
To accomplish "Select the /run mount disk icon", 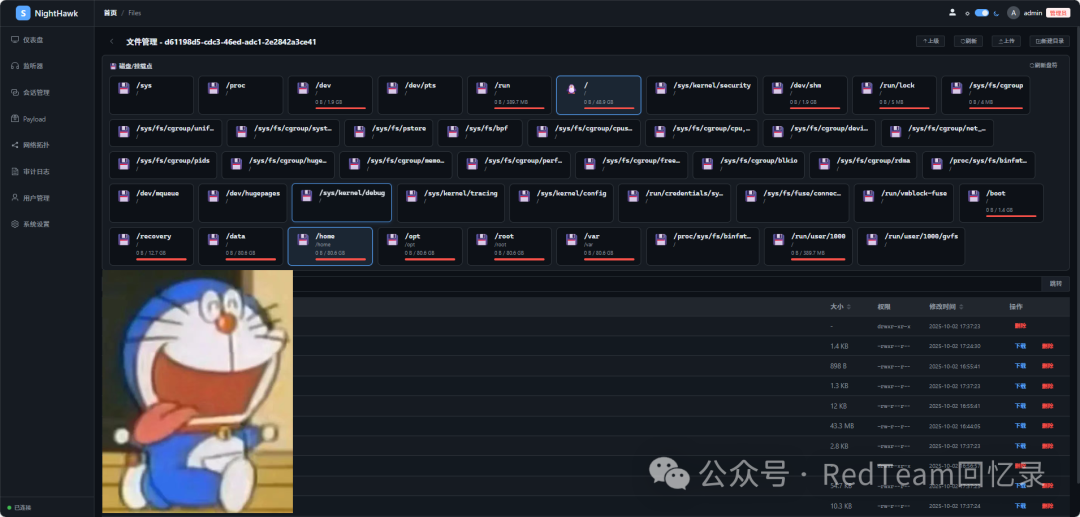I will (481, 89).
